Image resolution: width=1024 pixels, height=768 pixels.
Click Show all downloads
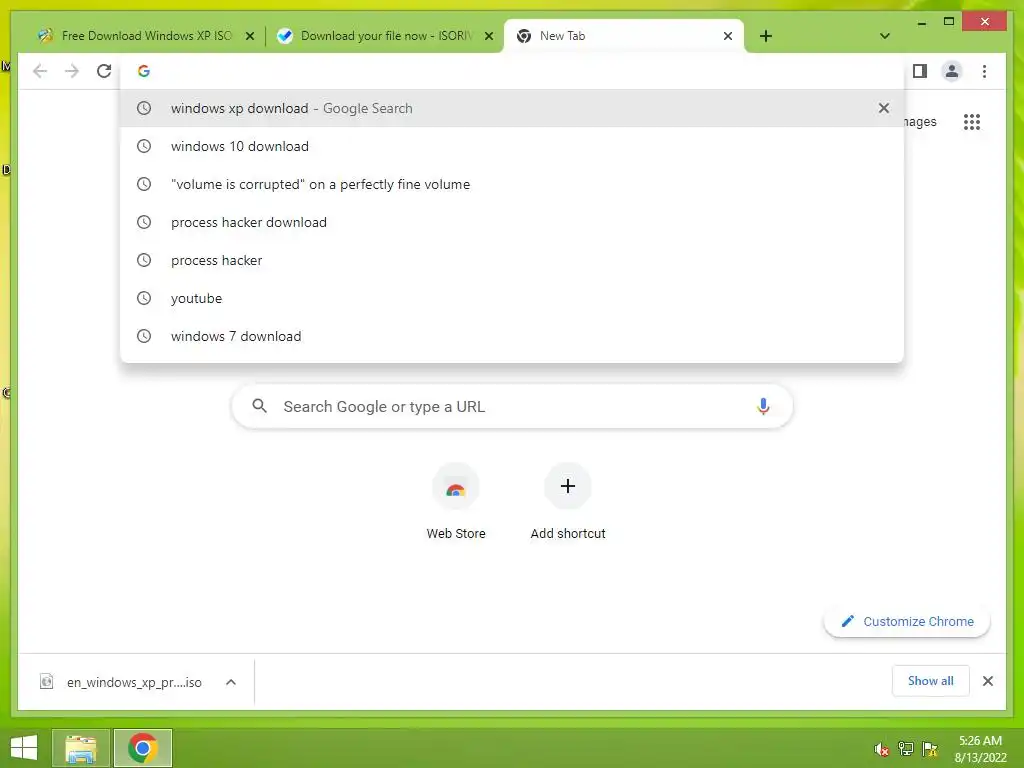pyautogui.click(x=931, y=681)
